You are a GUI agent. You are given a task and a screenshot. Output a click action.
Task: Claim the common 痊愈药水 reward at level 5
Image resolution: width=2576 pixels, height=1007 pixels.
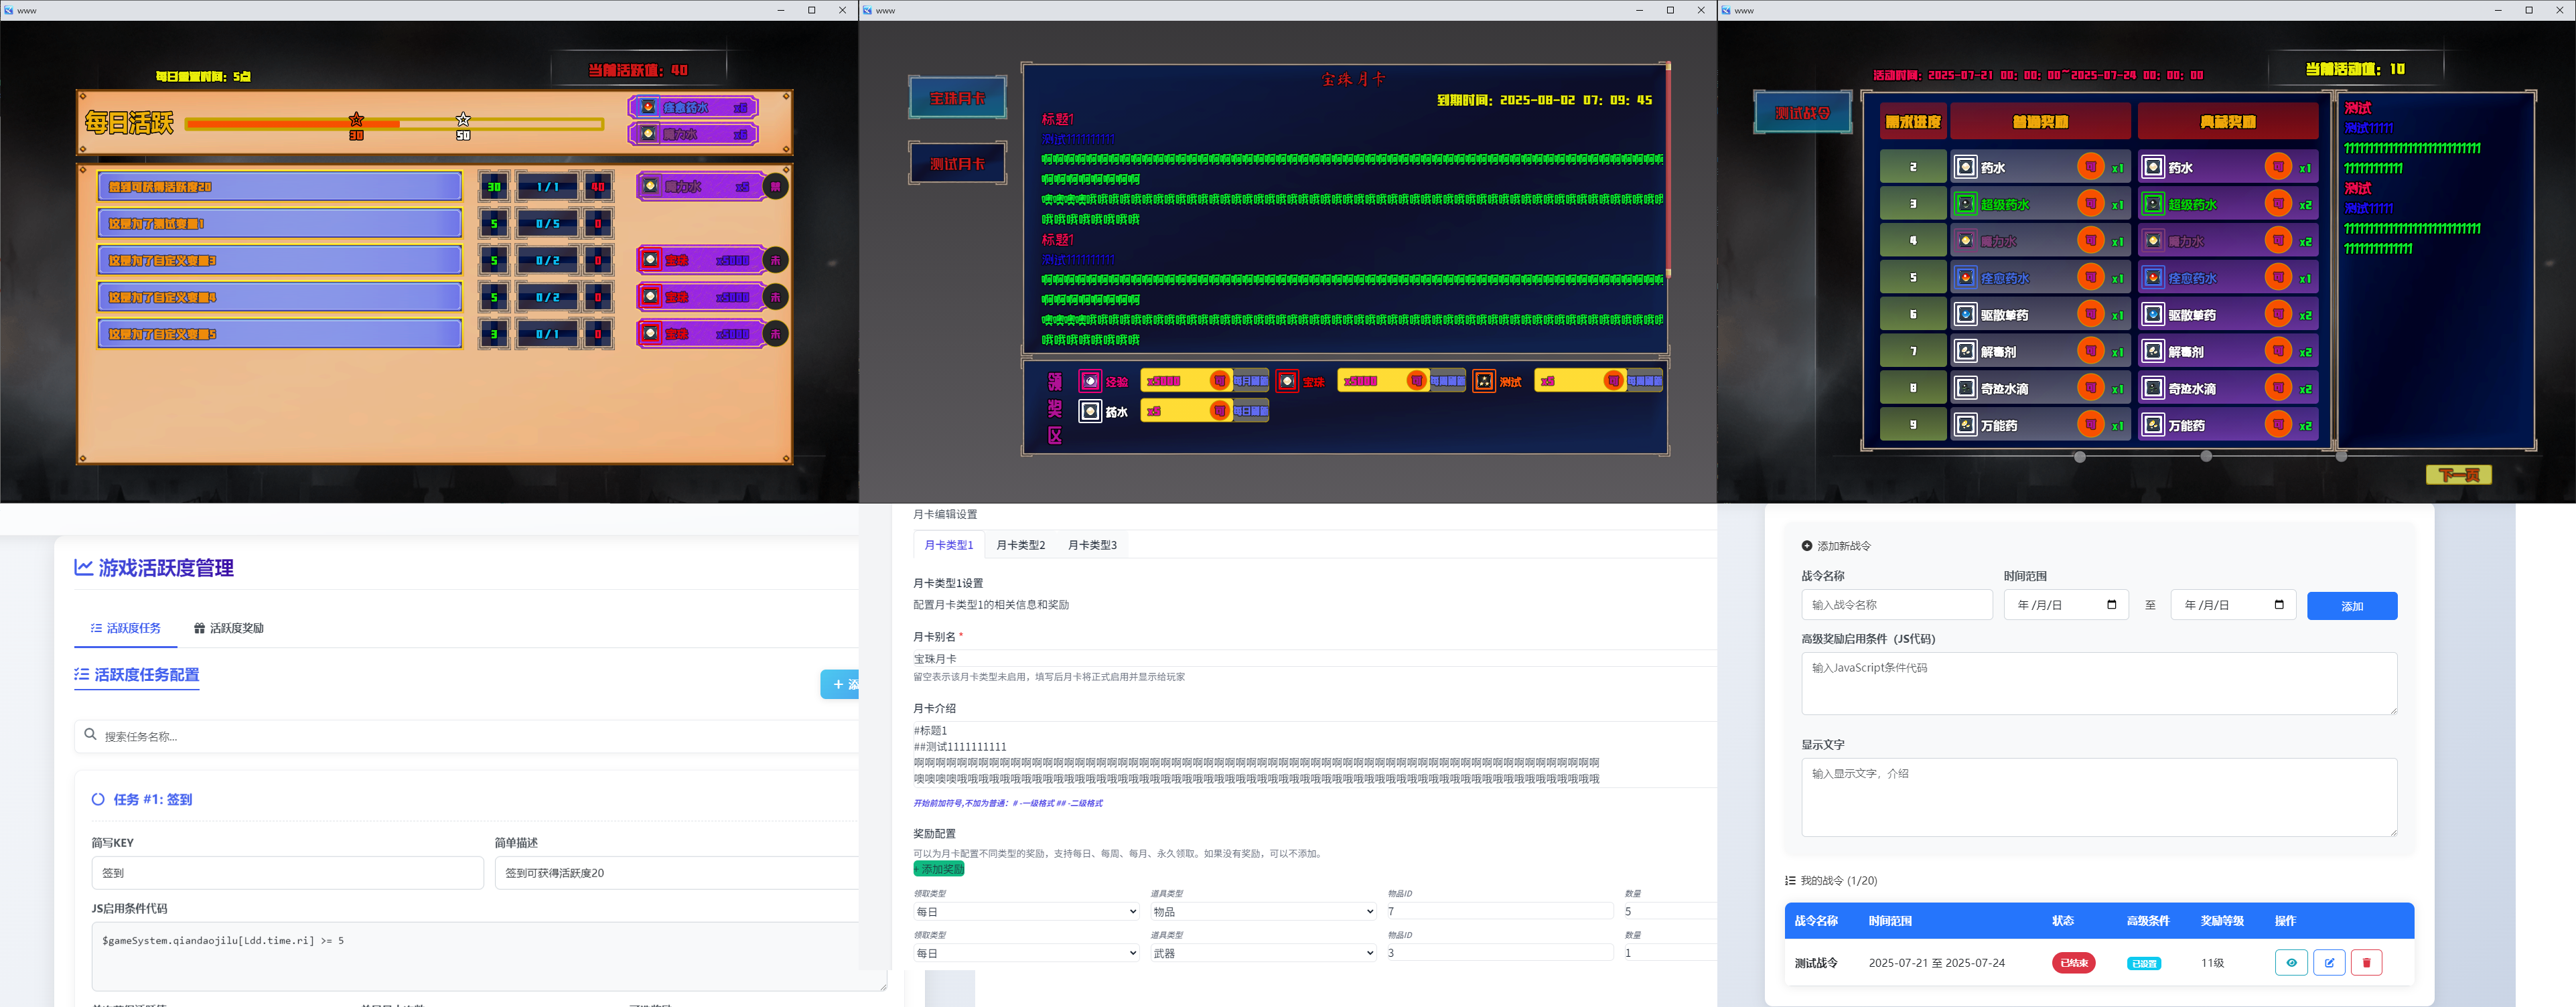2090,278
